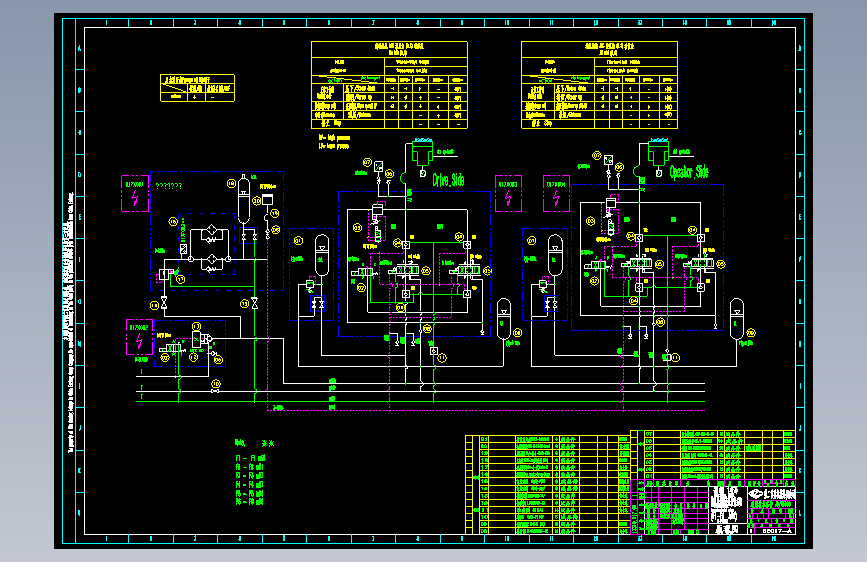Click the header of the middle yellow solenoid table

(389, 49)
